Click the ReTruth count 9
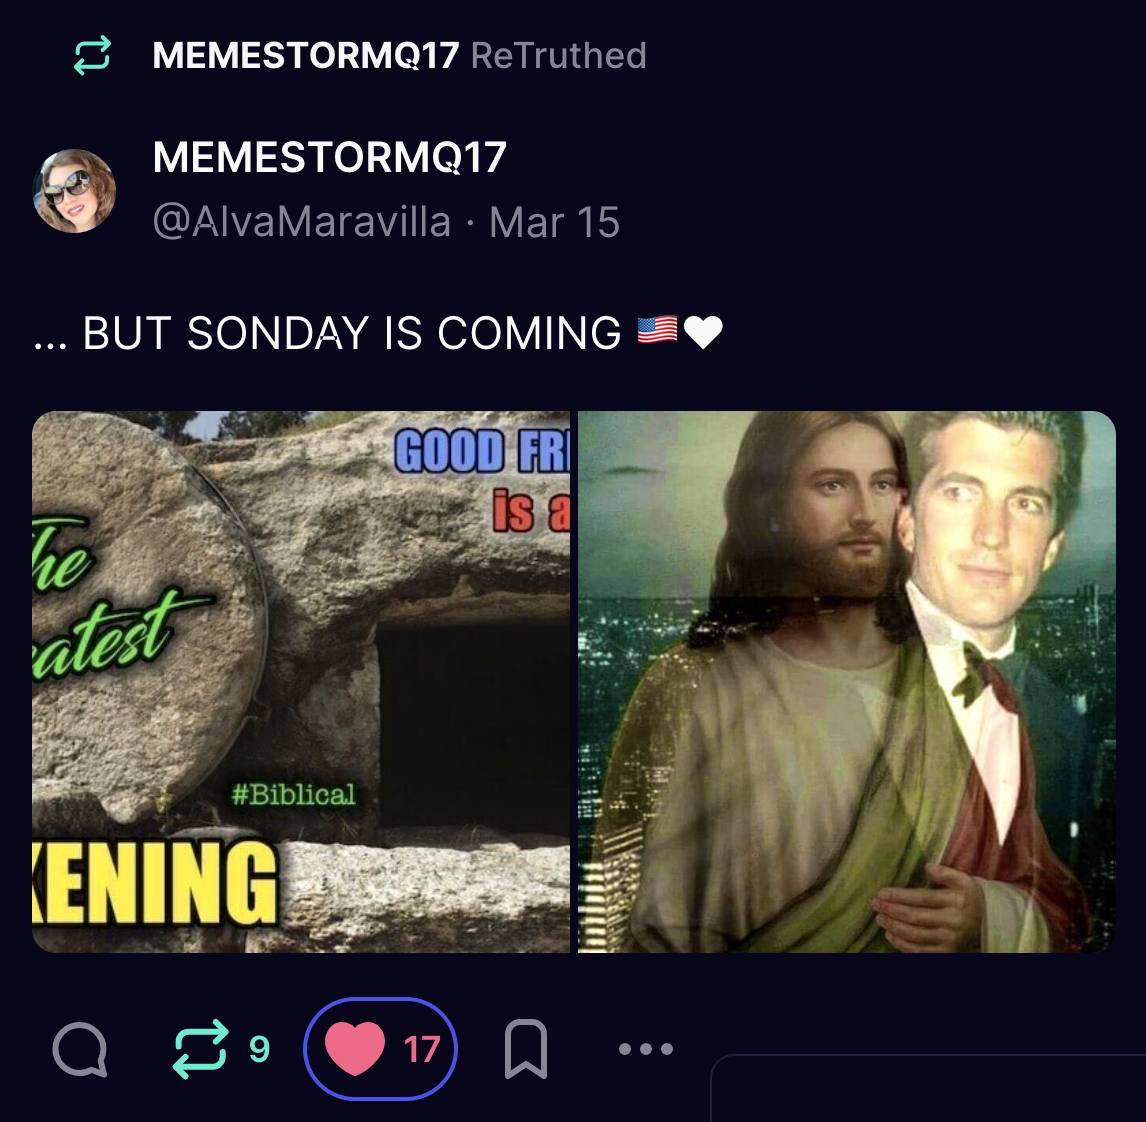Image resolution: width=1146 pixels, height=1122 pixels. coord(259,1049)
